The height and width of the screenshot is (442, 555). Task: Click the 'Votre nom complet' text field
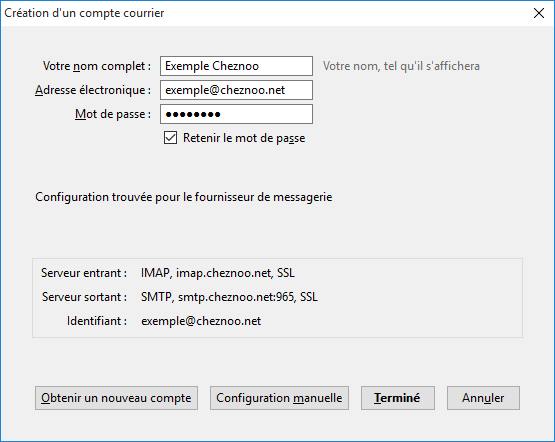[236, 66]
